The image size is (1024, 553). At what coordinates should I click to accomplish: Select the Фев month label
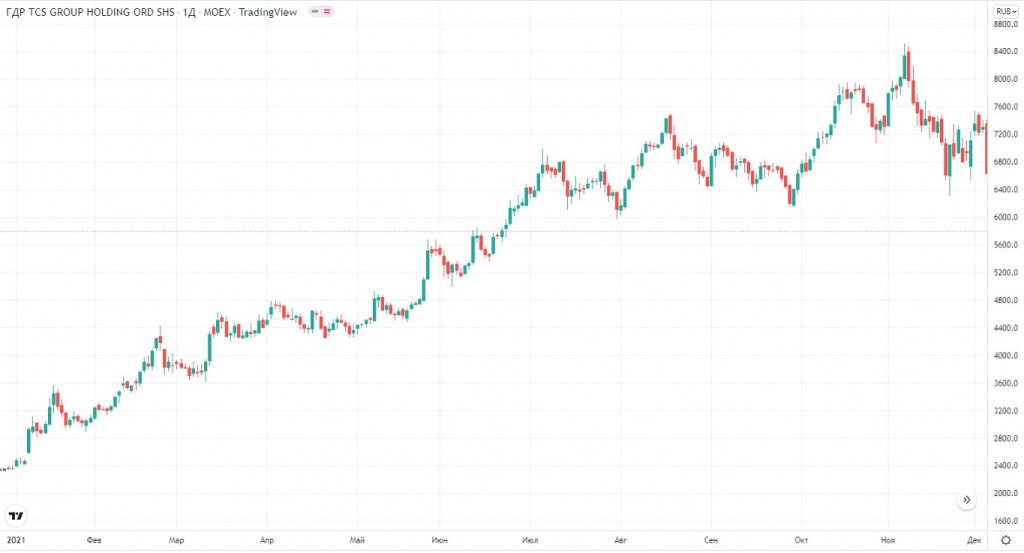pos(95,539)
